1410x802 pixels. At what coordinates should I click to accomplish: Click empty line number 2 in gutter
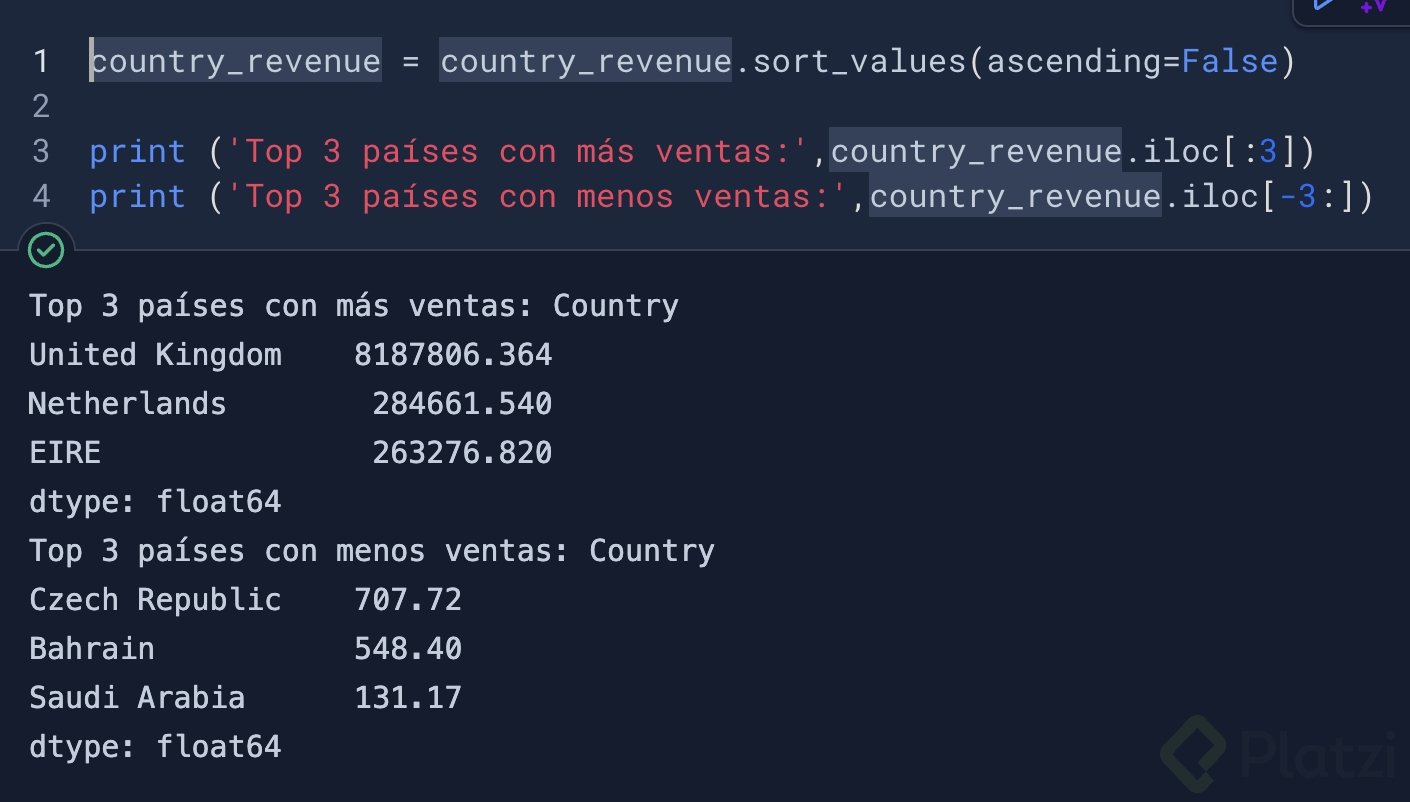click(40, 106)
